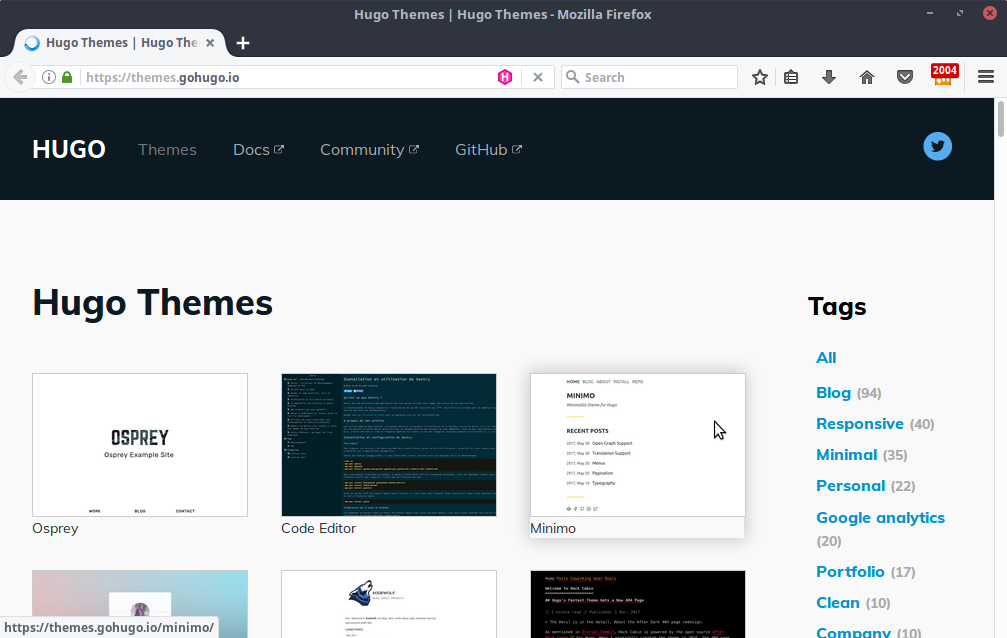The width and height of the screenshot is (1007, 638).
Task: Go to Firefox Home icon
Action: (x=867, y=77)
